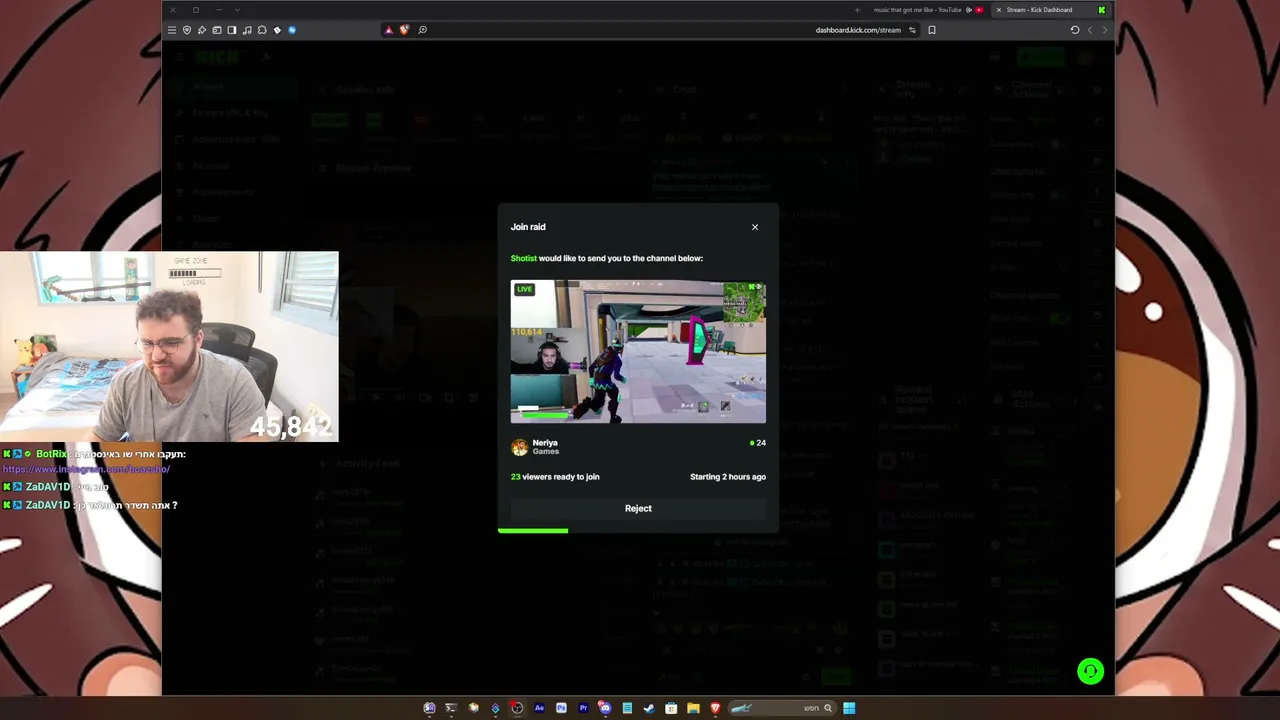Reload the Kick dashboard page
Image resolution: width=1280 pixels, height=720 pixels.
tap(1075, 30)
